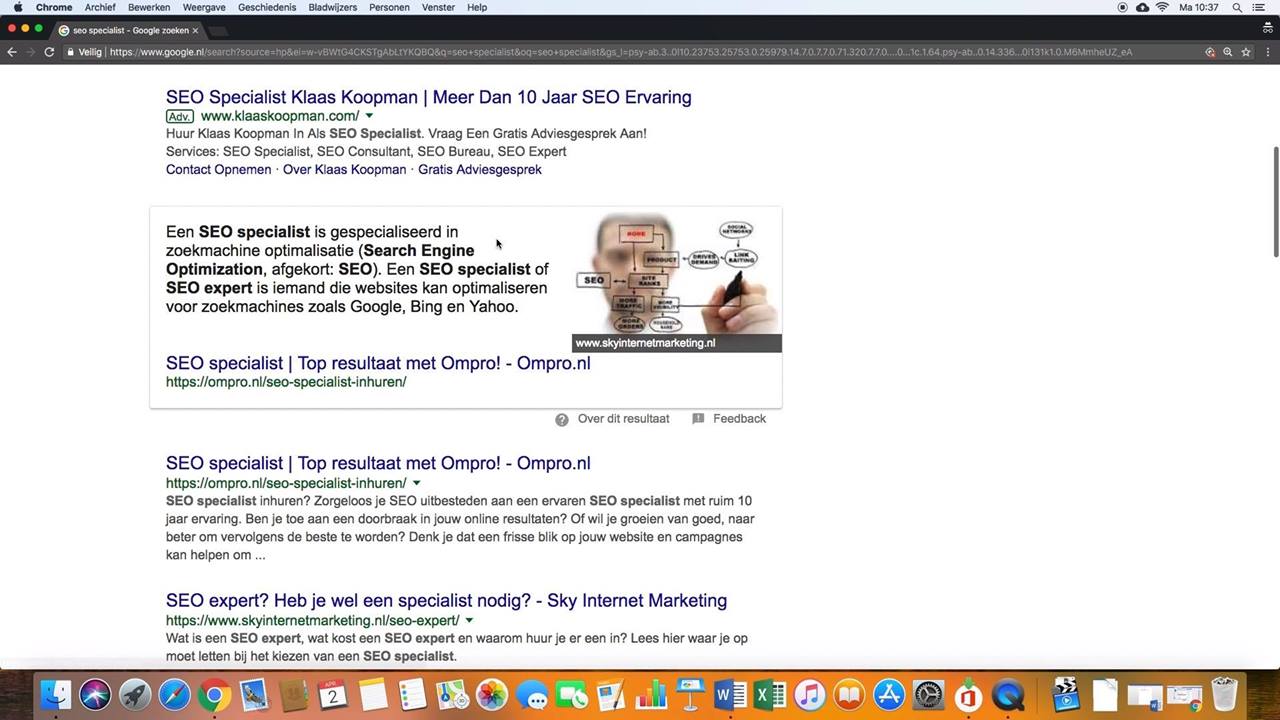Open the Bewerken menu
Screen dimensions: 1280x720
[149, 7]
